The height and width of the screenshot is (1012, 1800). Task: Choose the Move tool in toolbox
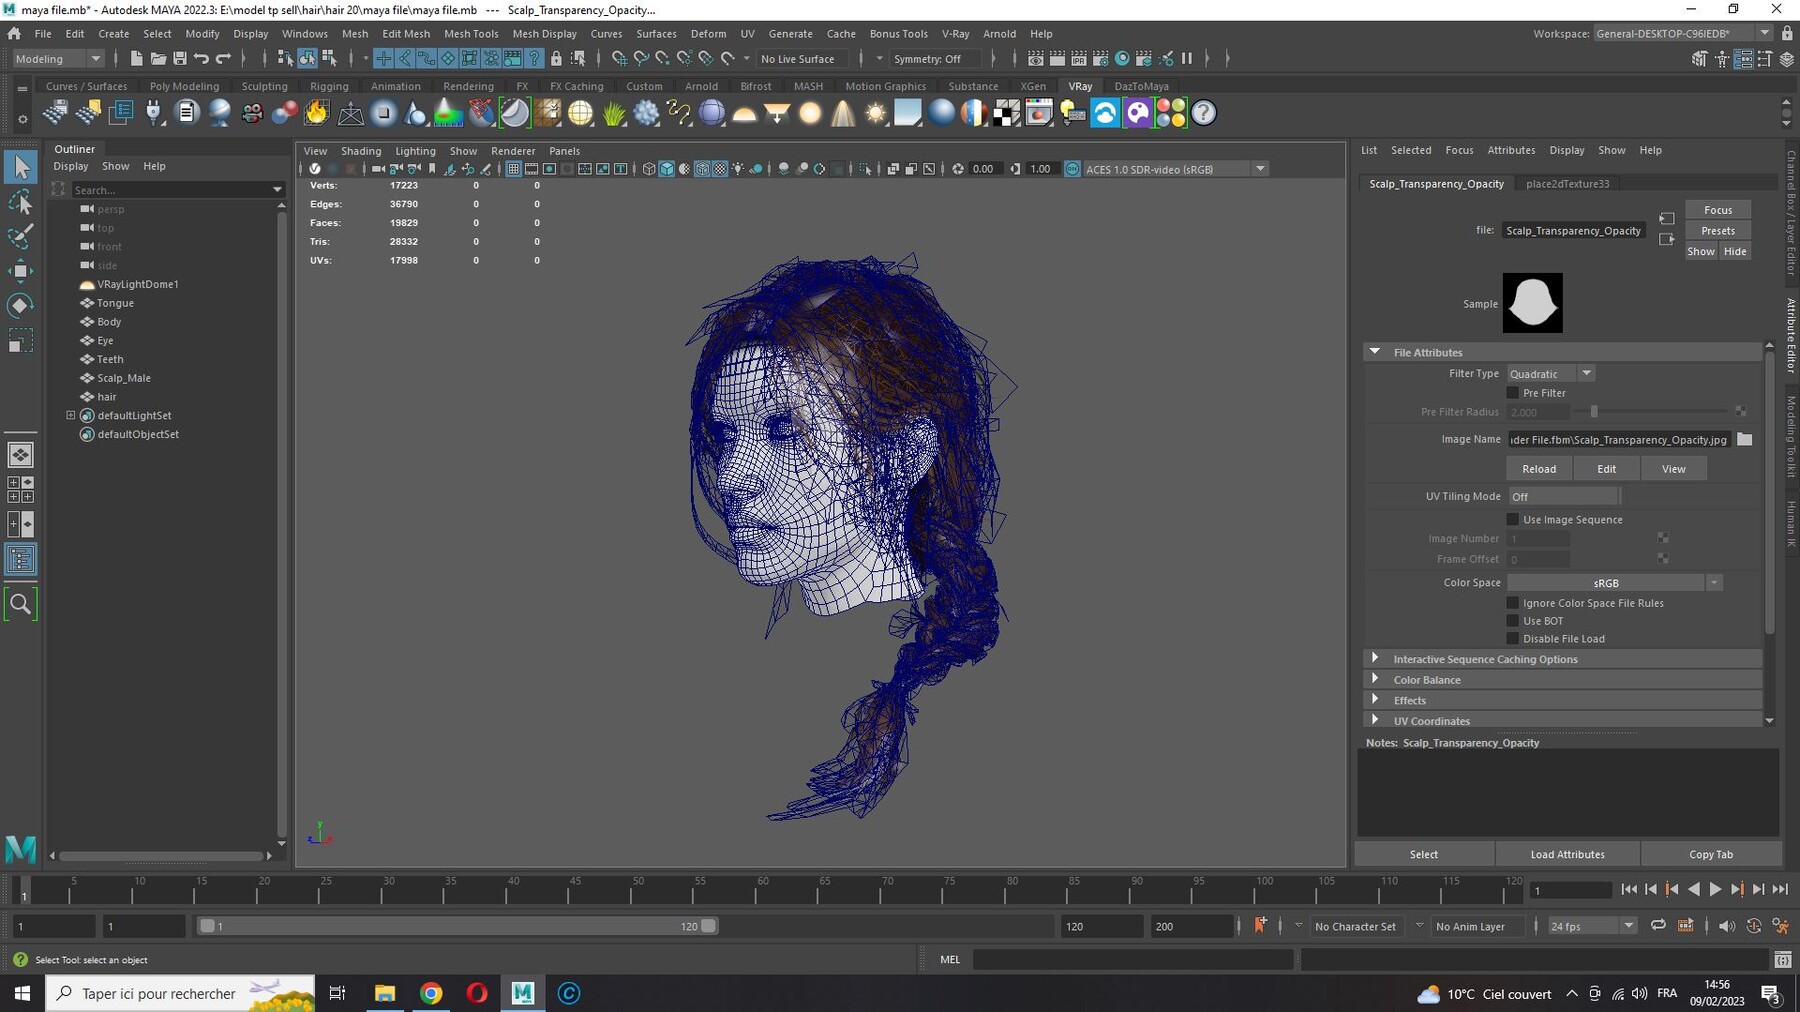coord(21,271)
